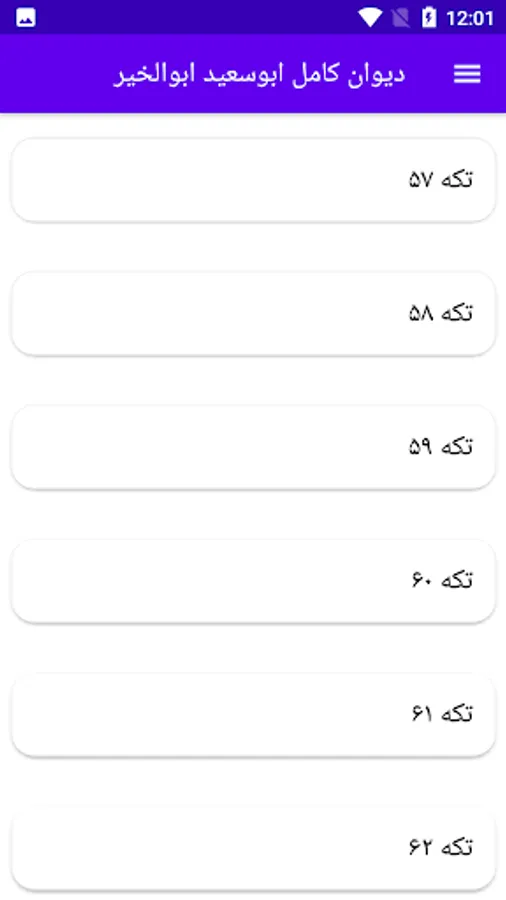Tap the Wi-Fi signal icon
Image resolution: width=506 pixels, height=900 pixels.
click(370, 18)
